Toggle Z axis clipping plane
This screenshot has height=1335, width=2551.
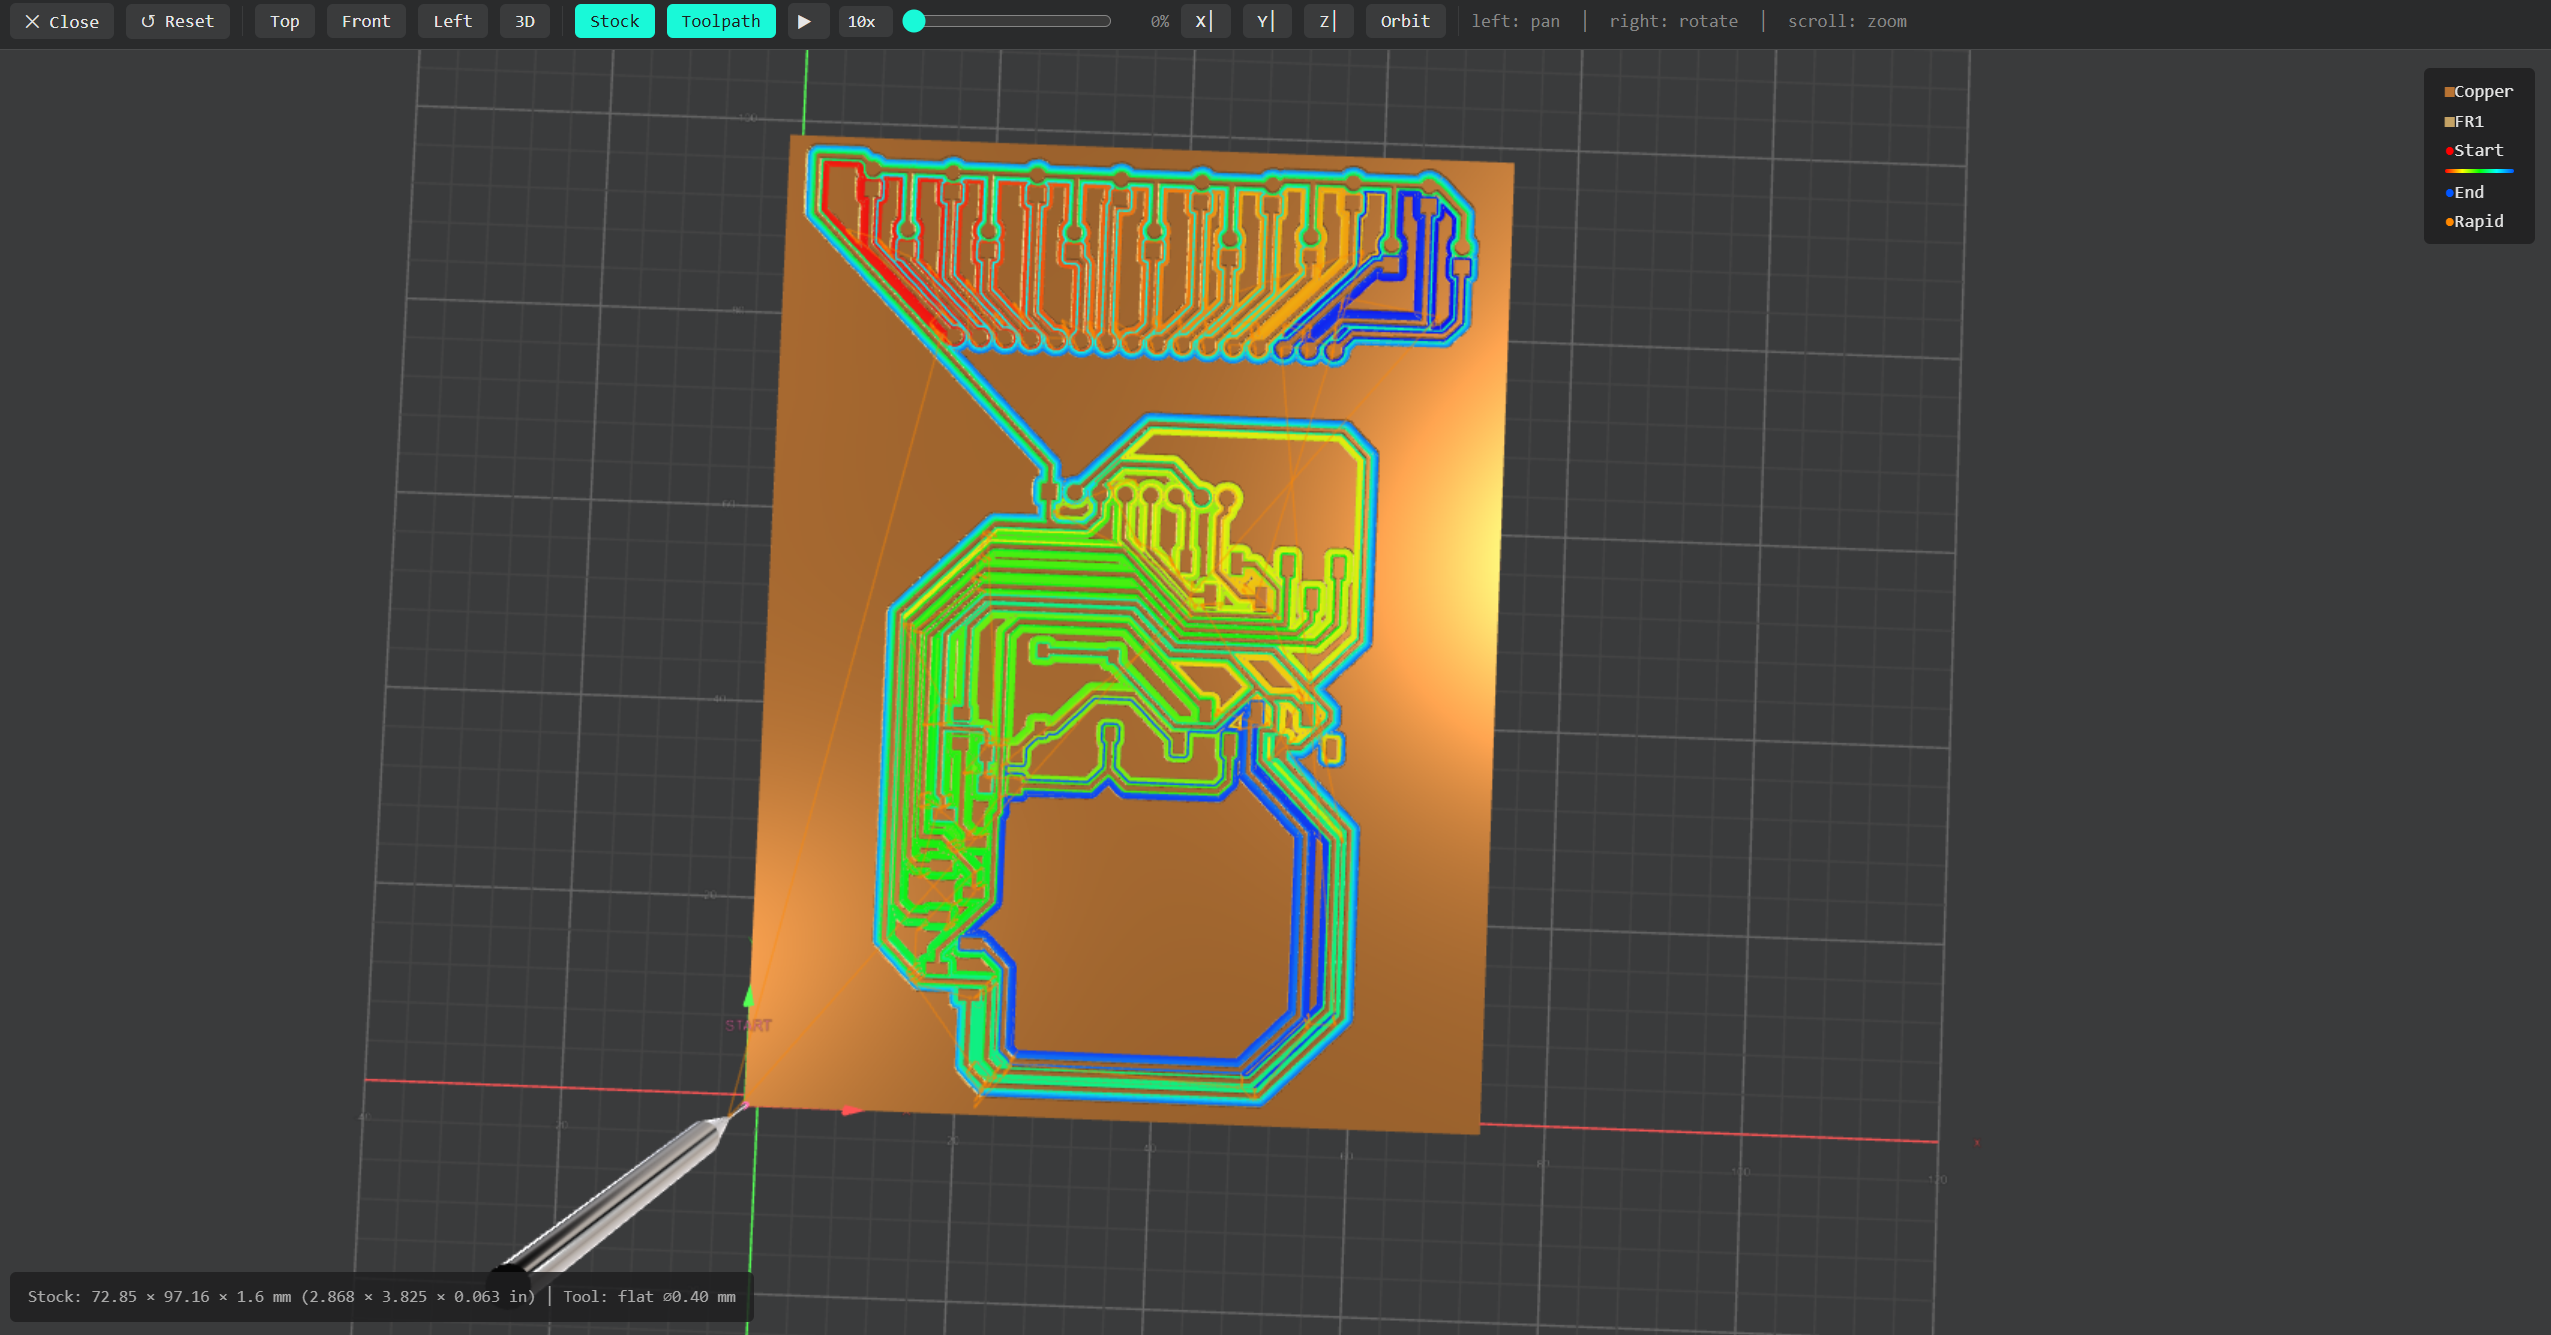(x=1328, y=21)
